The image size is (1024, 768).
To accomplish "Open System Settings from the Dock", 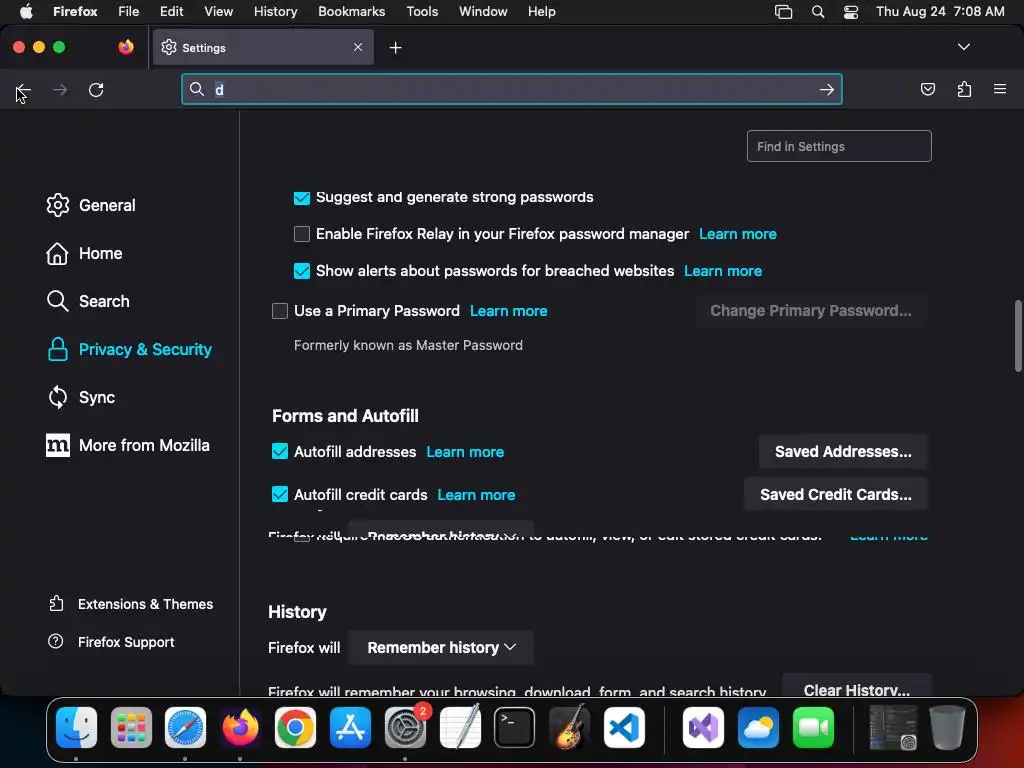I will (405, 728).
